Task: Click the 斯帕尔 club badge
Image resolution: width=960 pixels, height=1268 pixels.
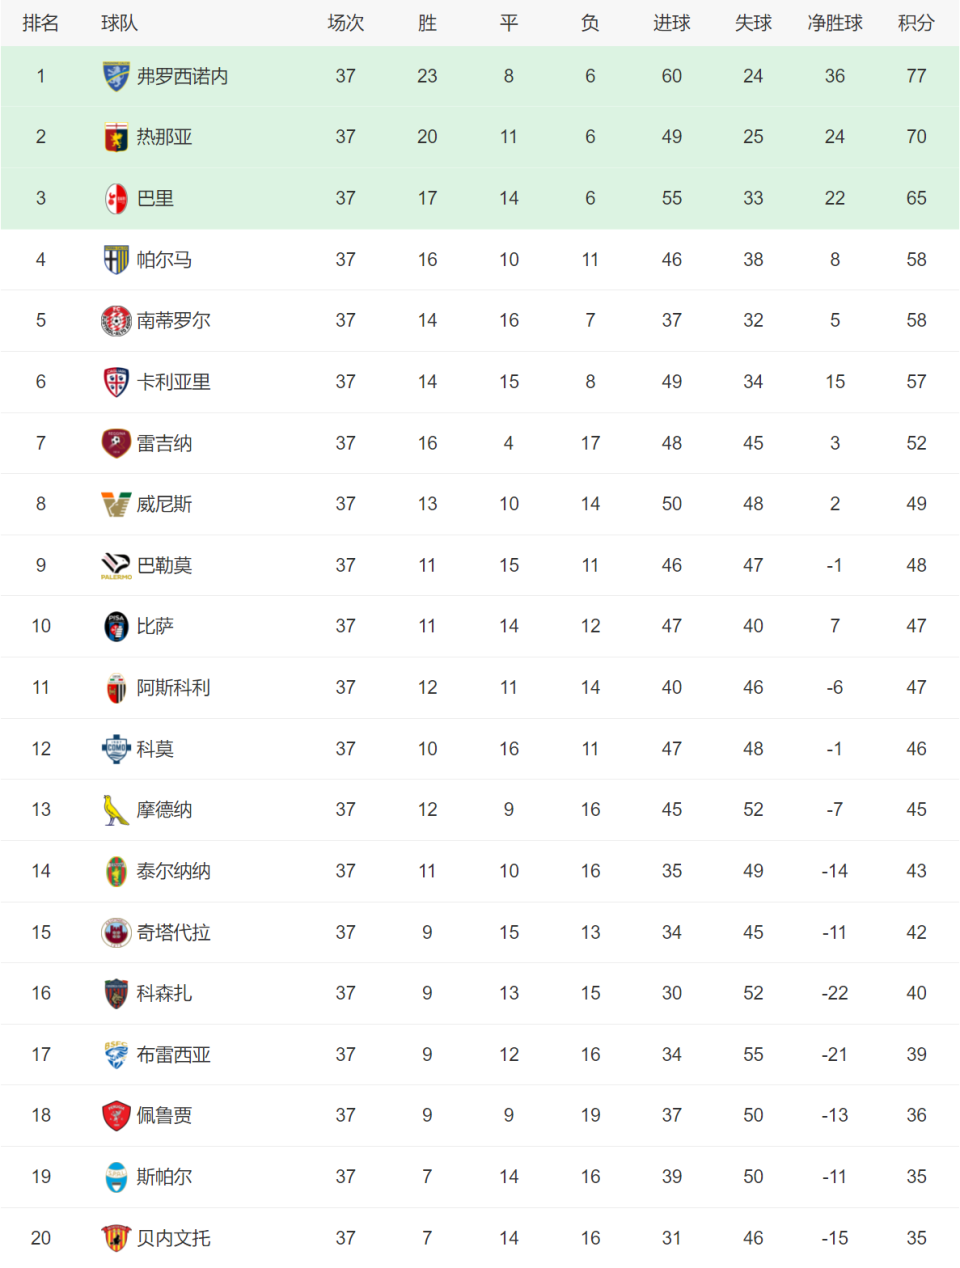Action: 116,1177
